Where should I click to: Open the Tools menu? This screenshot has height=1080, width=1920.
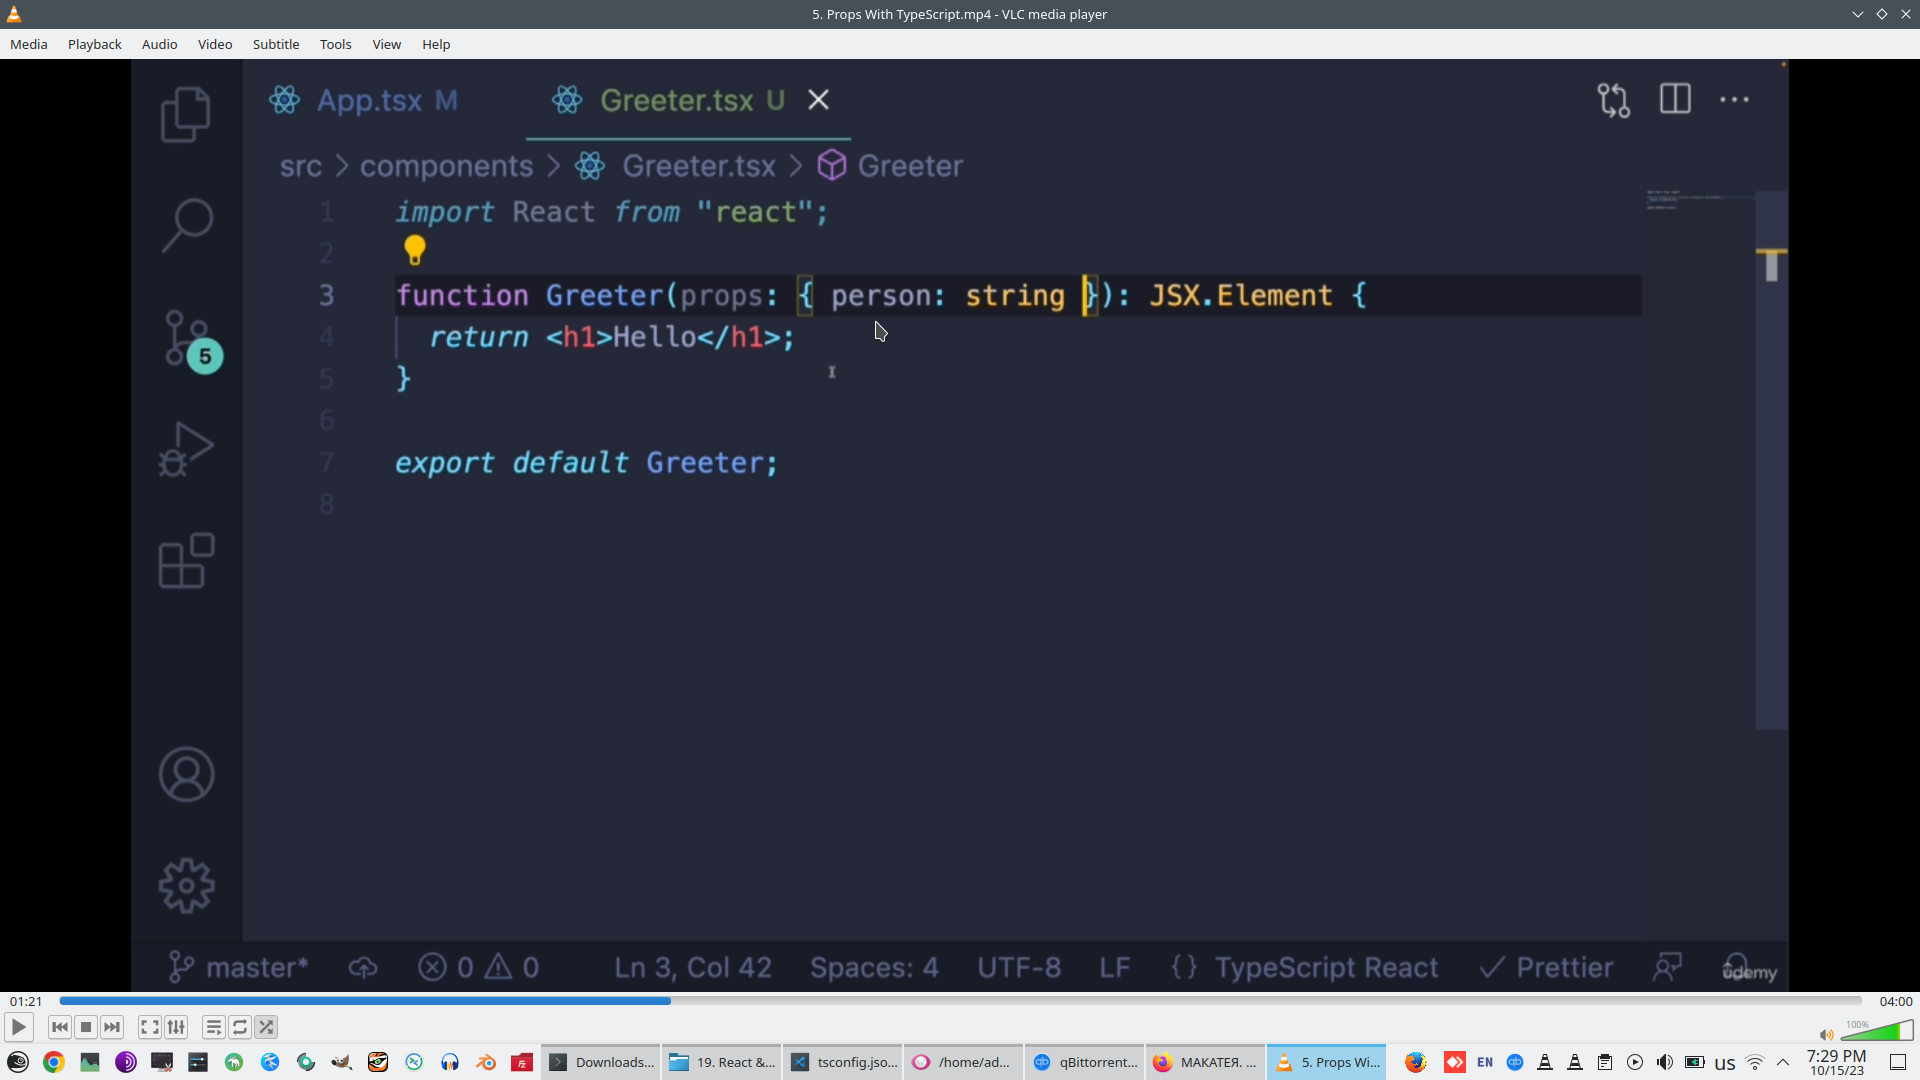[x=335, y=44]
